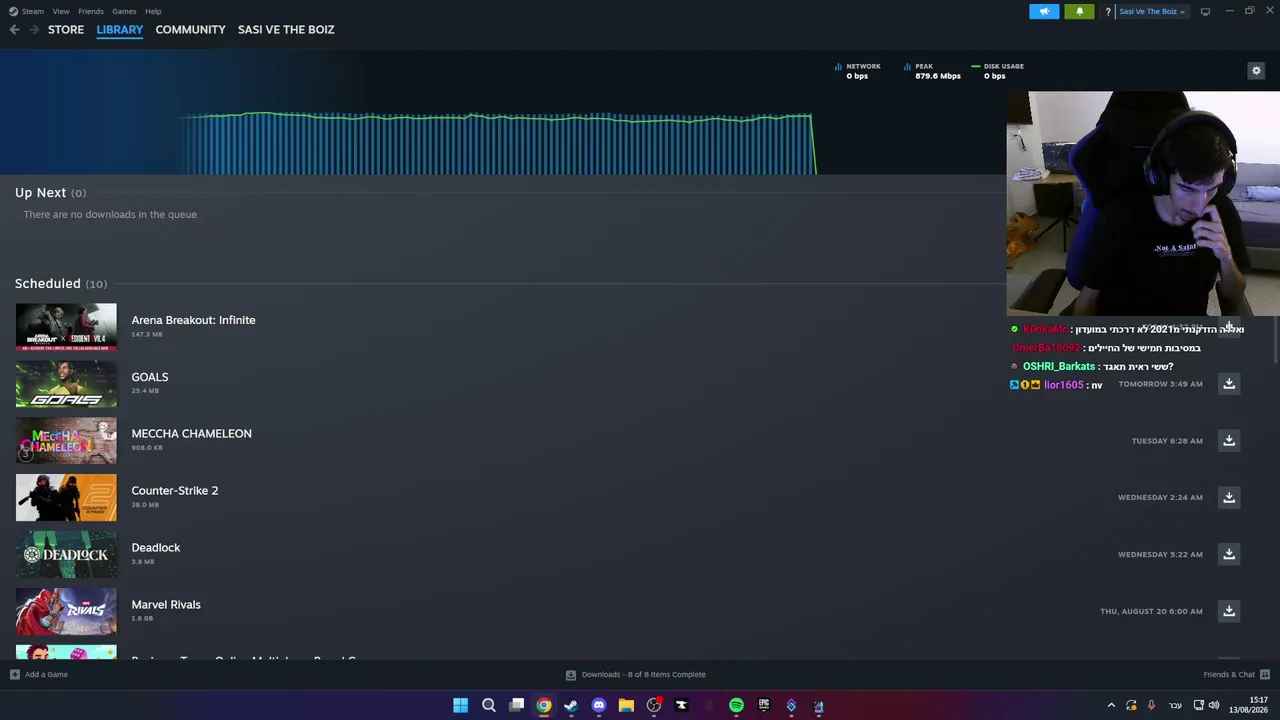Viewport: 1280px width, 720px height.
Task: Click the Marvel Rivals thumbnail
Action: pos(66,611)
